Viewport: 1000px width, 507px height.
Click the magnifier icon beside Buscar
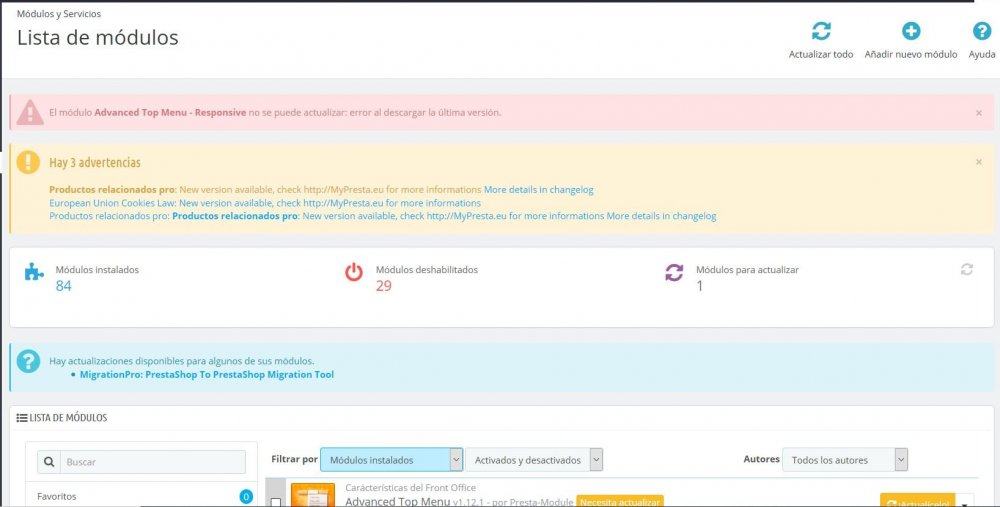(48, 462)
